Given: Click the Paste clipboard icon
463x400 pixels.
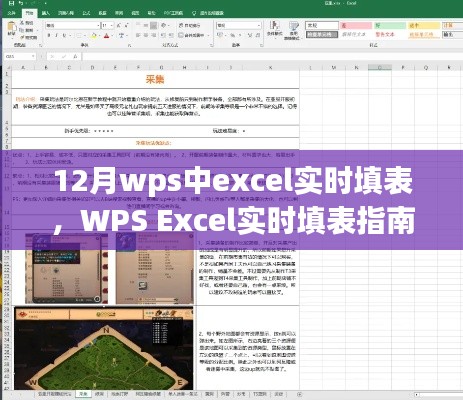Looking at the screenshot, I should (12, 27).
